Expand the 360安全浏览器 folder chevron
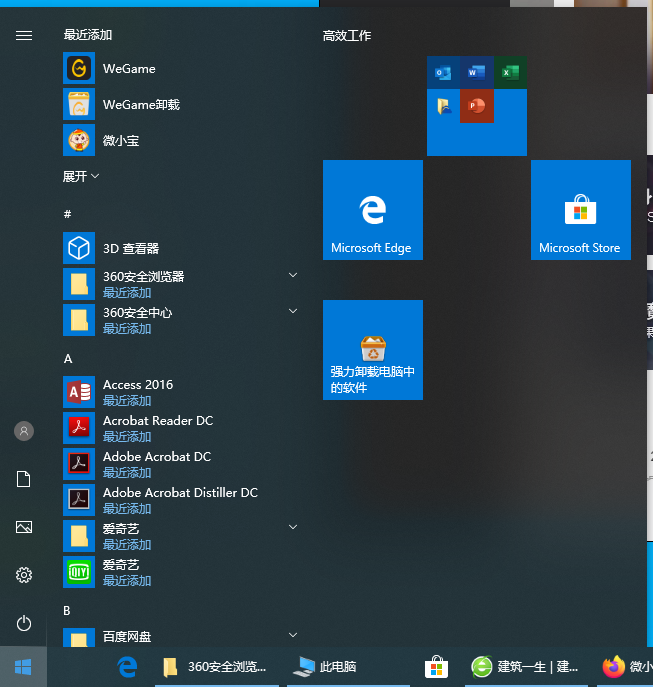The width and height of the screenshot is (653, 687). 293,275
